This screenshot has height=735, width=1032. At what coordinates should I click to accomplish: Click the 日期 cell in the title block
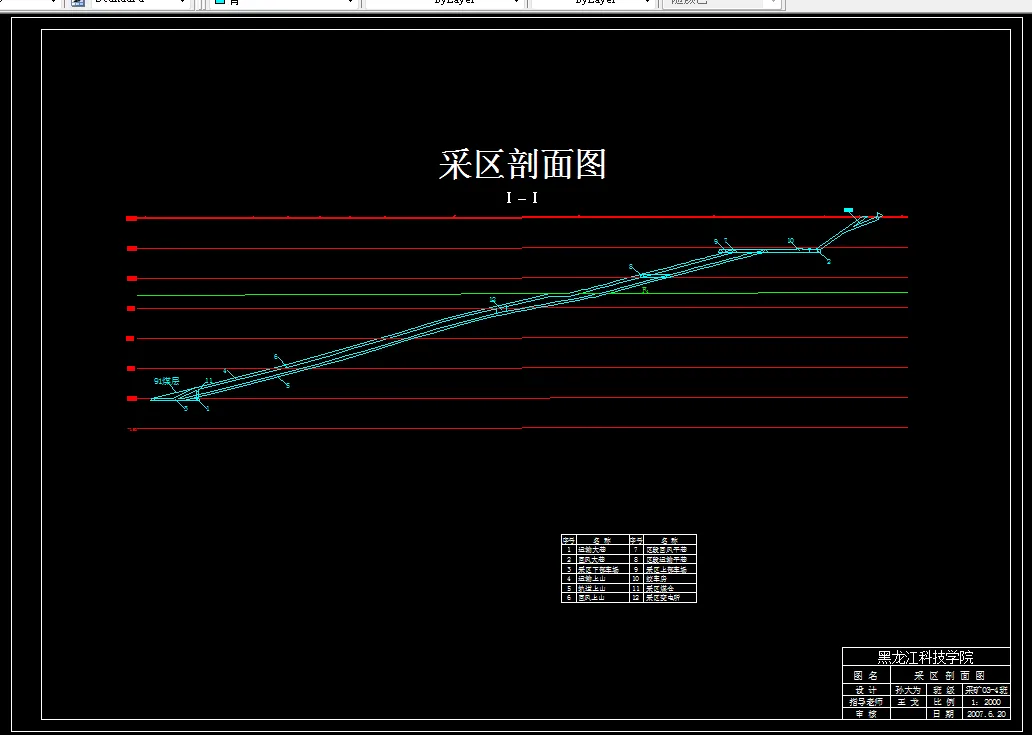point(944,714)
